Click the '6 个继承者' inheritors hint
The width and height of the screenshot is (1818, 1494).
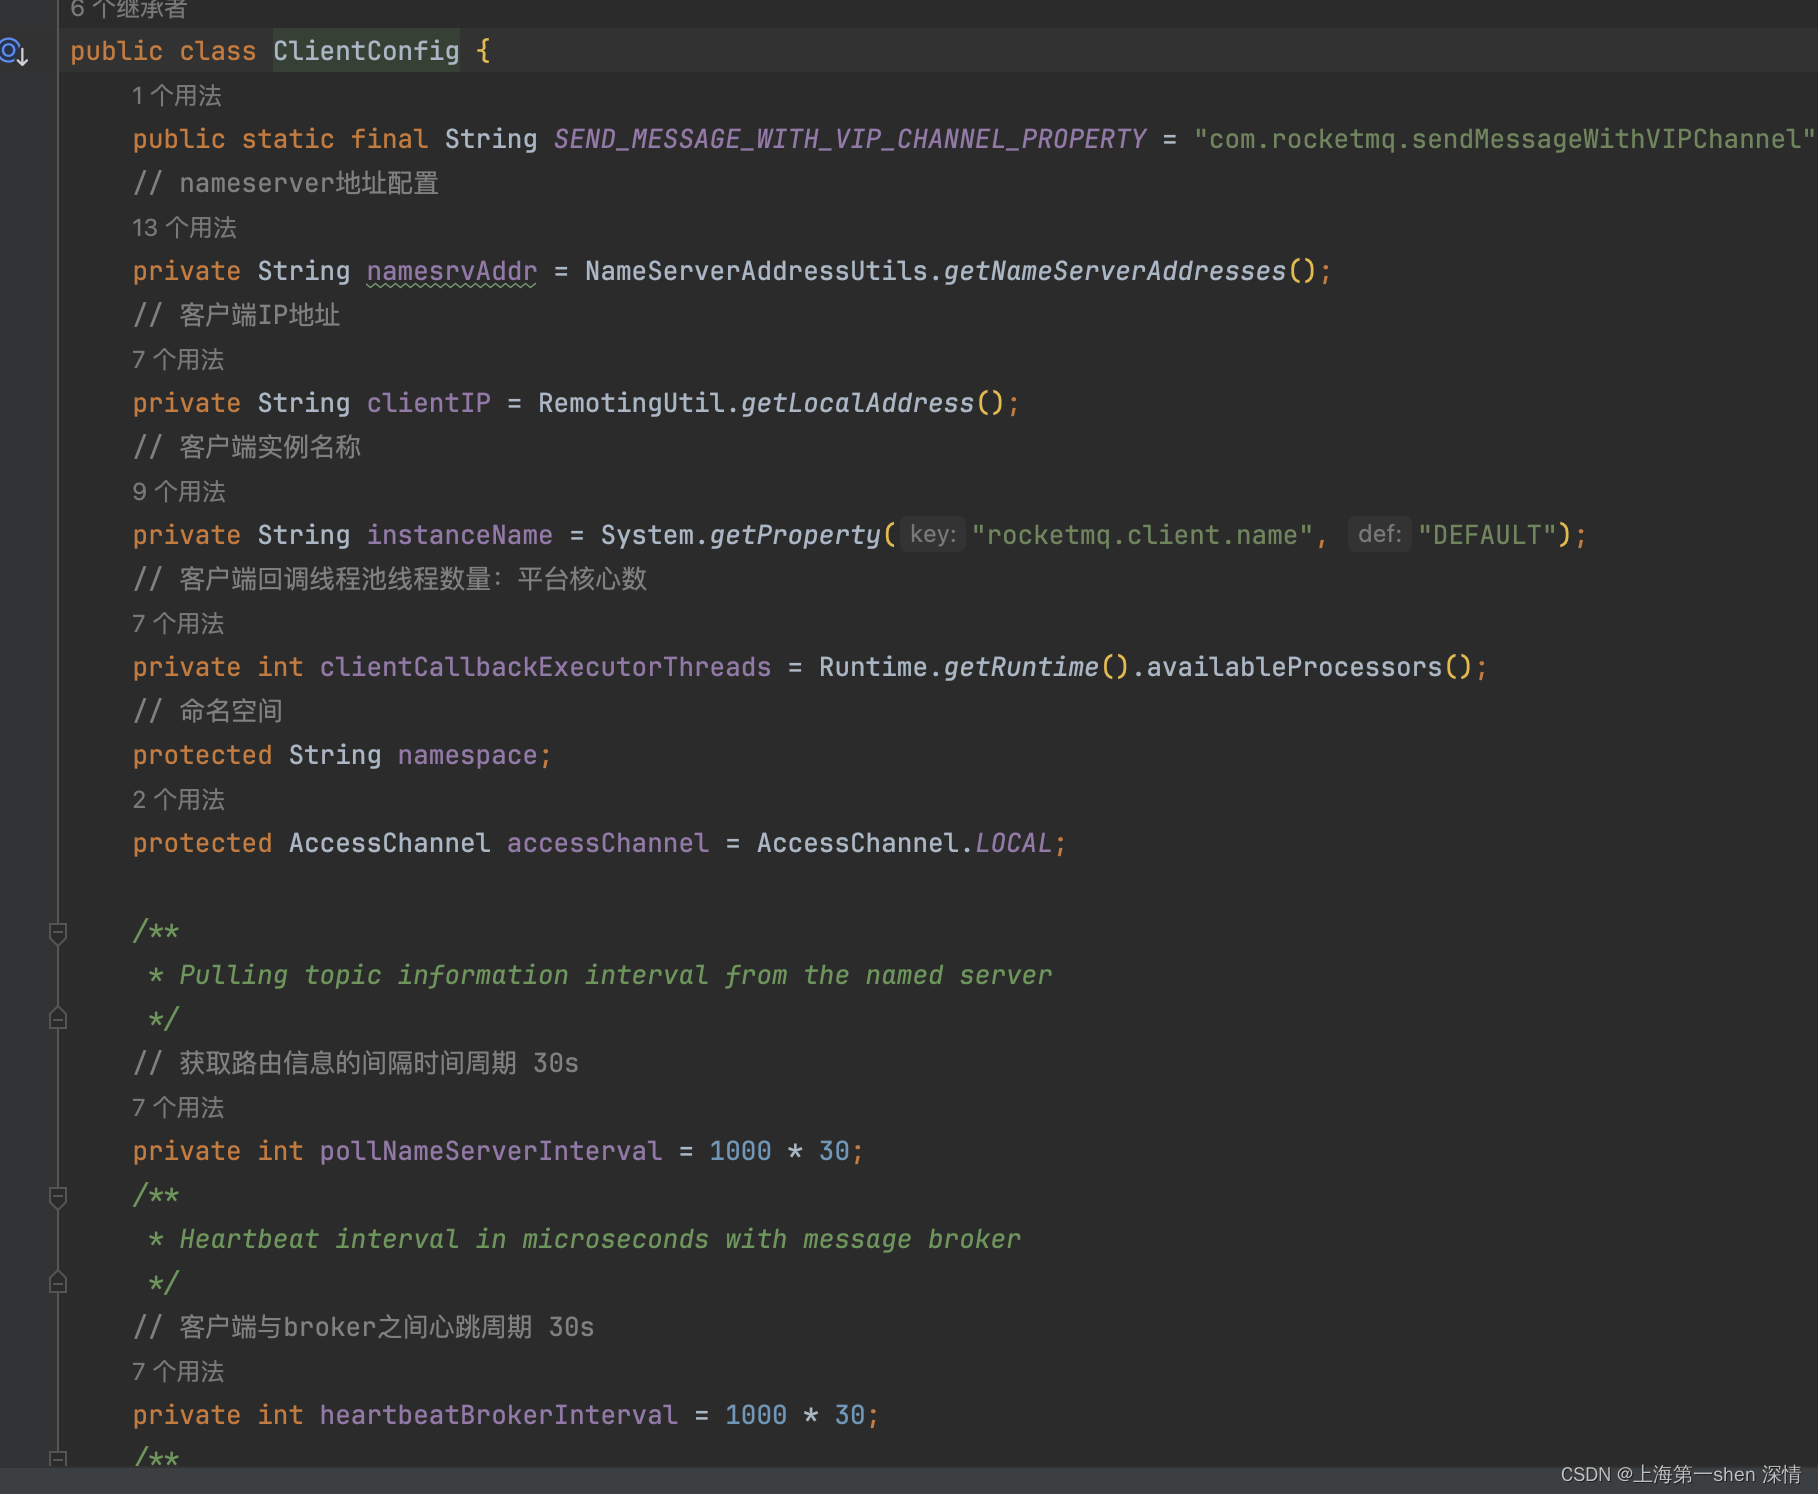[128, 9]
